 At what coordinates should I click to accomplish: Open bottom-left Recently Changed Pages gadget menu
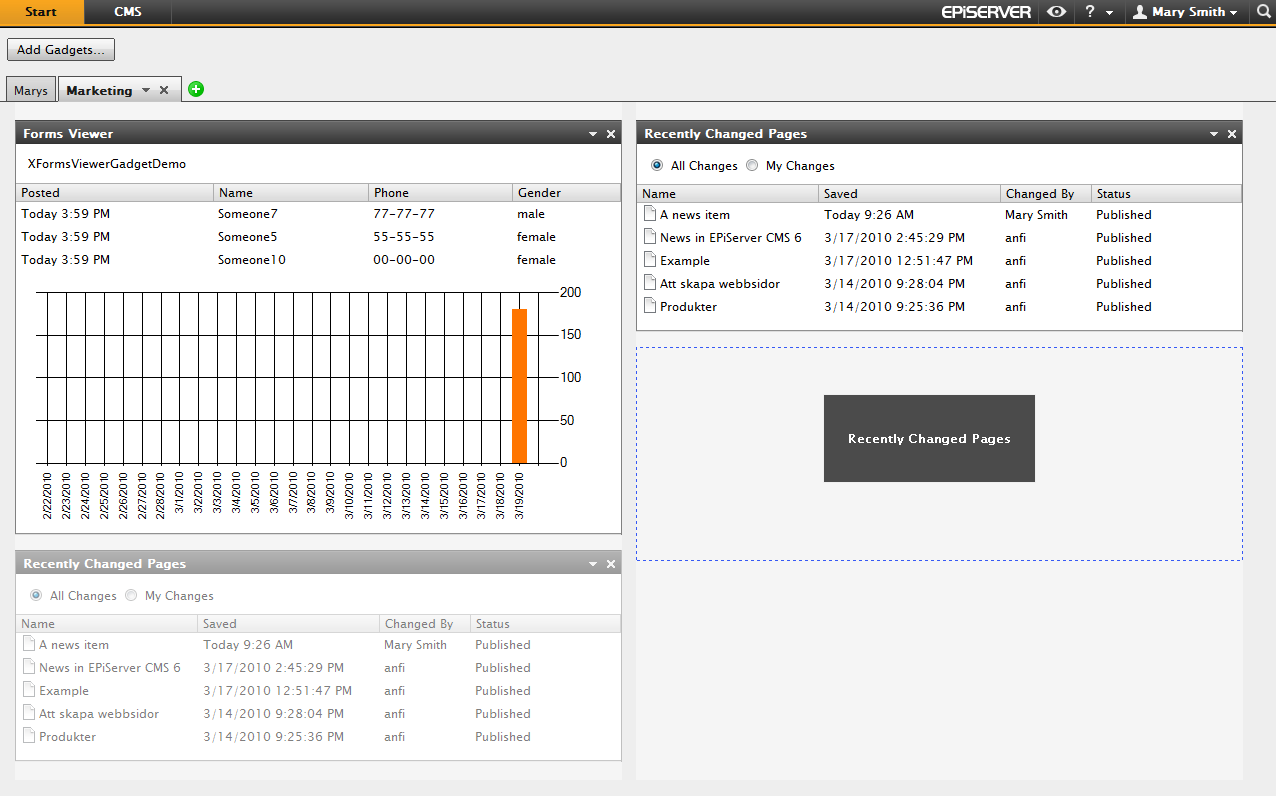tap(593, 565)
